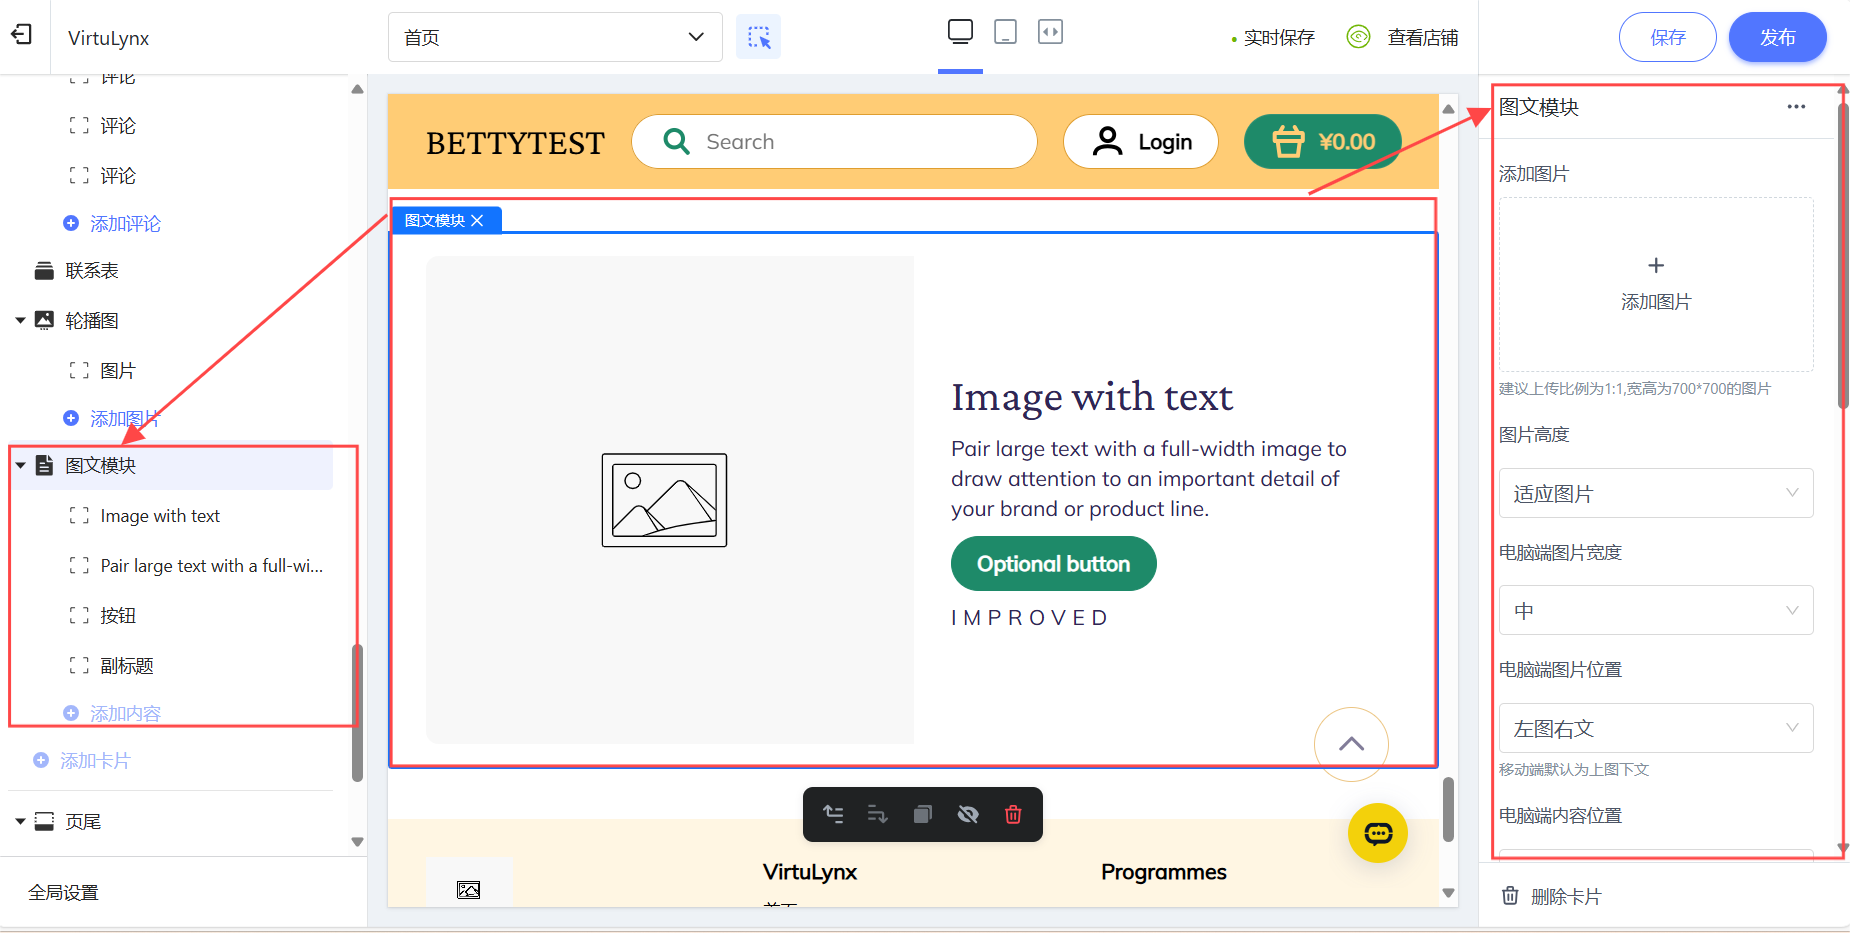Move the module up with toolbar icon
Image resolution: width=1850 pixels, height=933 pixels.
tap(833, 814)
